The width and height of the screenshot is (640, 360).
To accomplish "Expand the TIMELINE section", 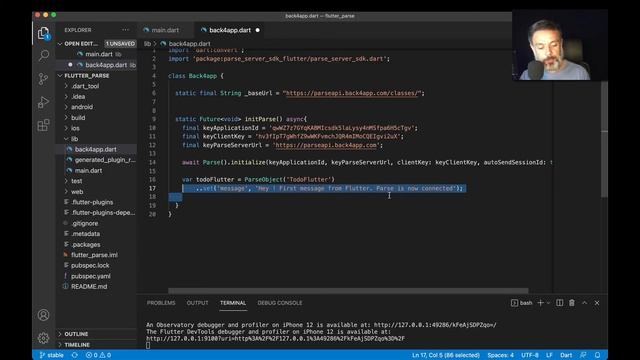I will tap(77, 344).
